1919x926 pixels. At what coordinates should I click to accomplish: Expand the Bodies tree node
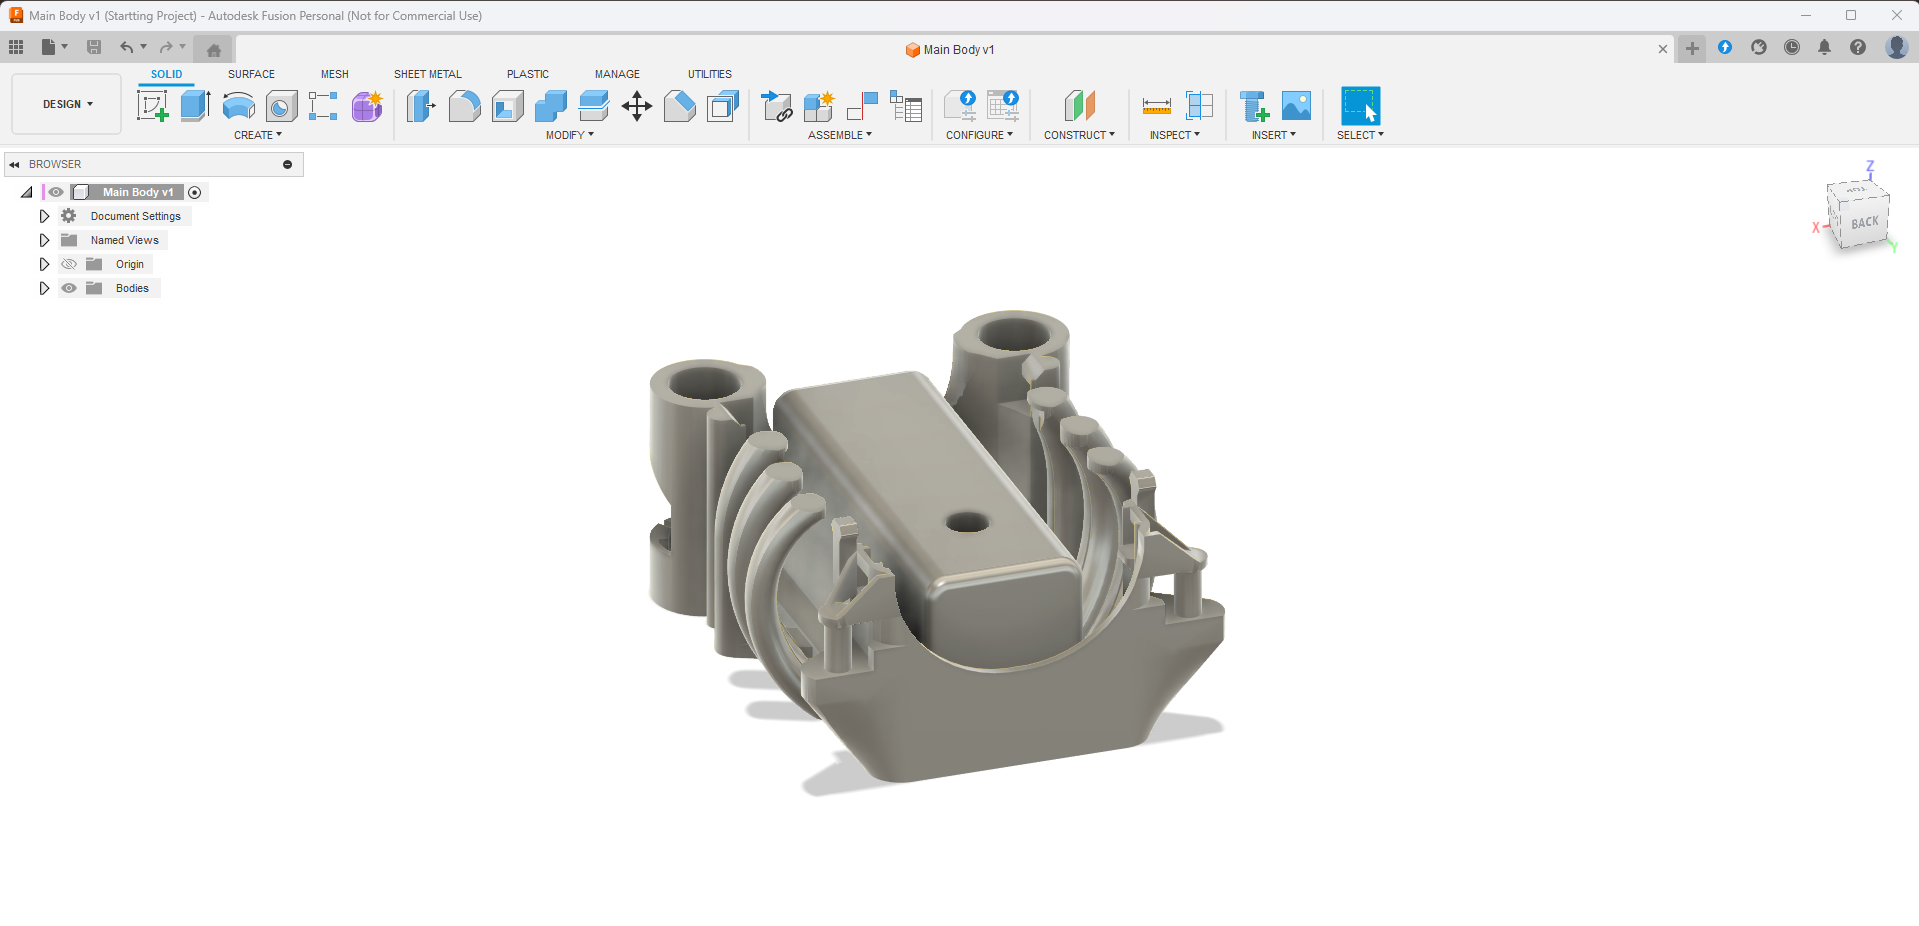click(x=44, y=288)
